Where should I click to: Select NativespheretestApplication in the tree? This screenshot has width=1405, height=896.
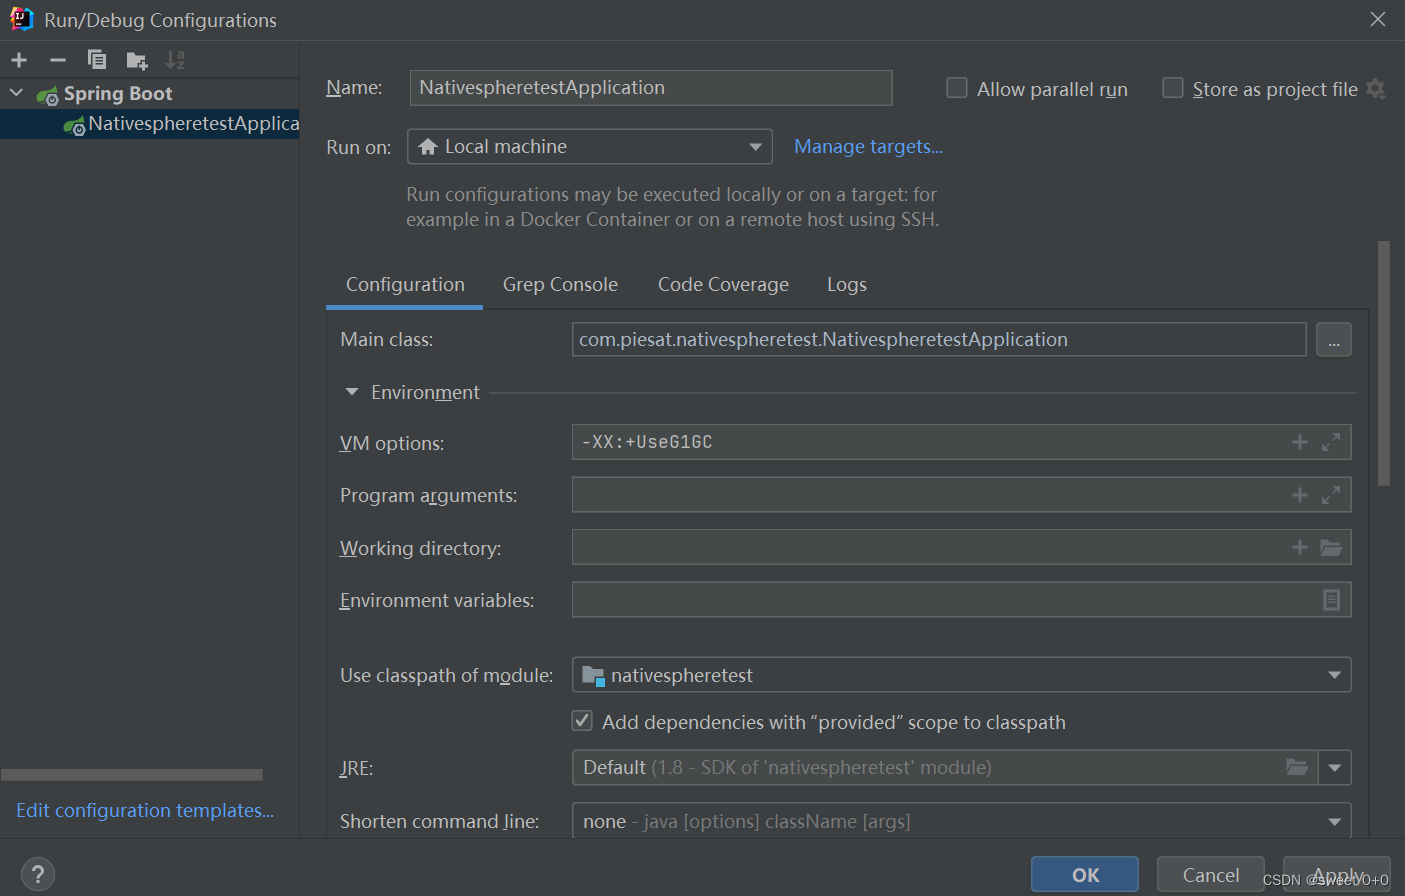click(x=150, y=124)
